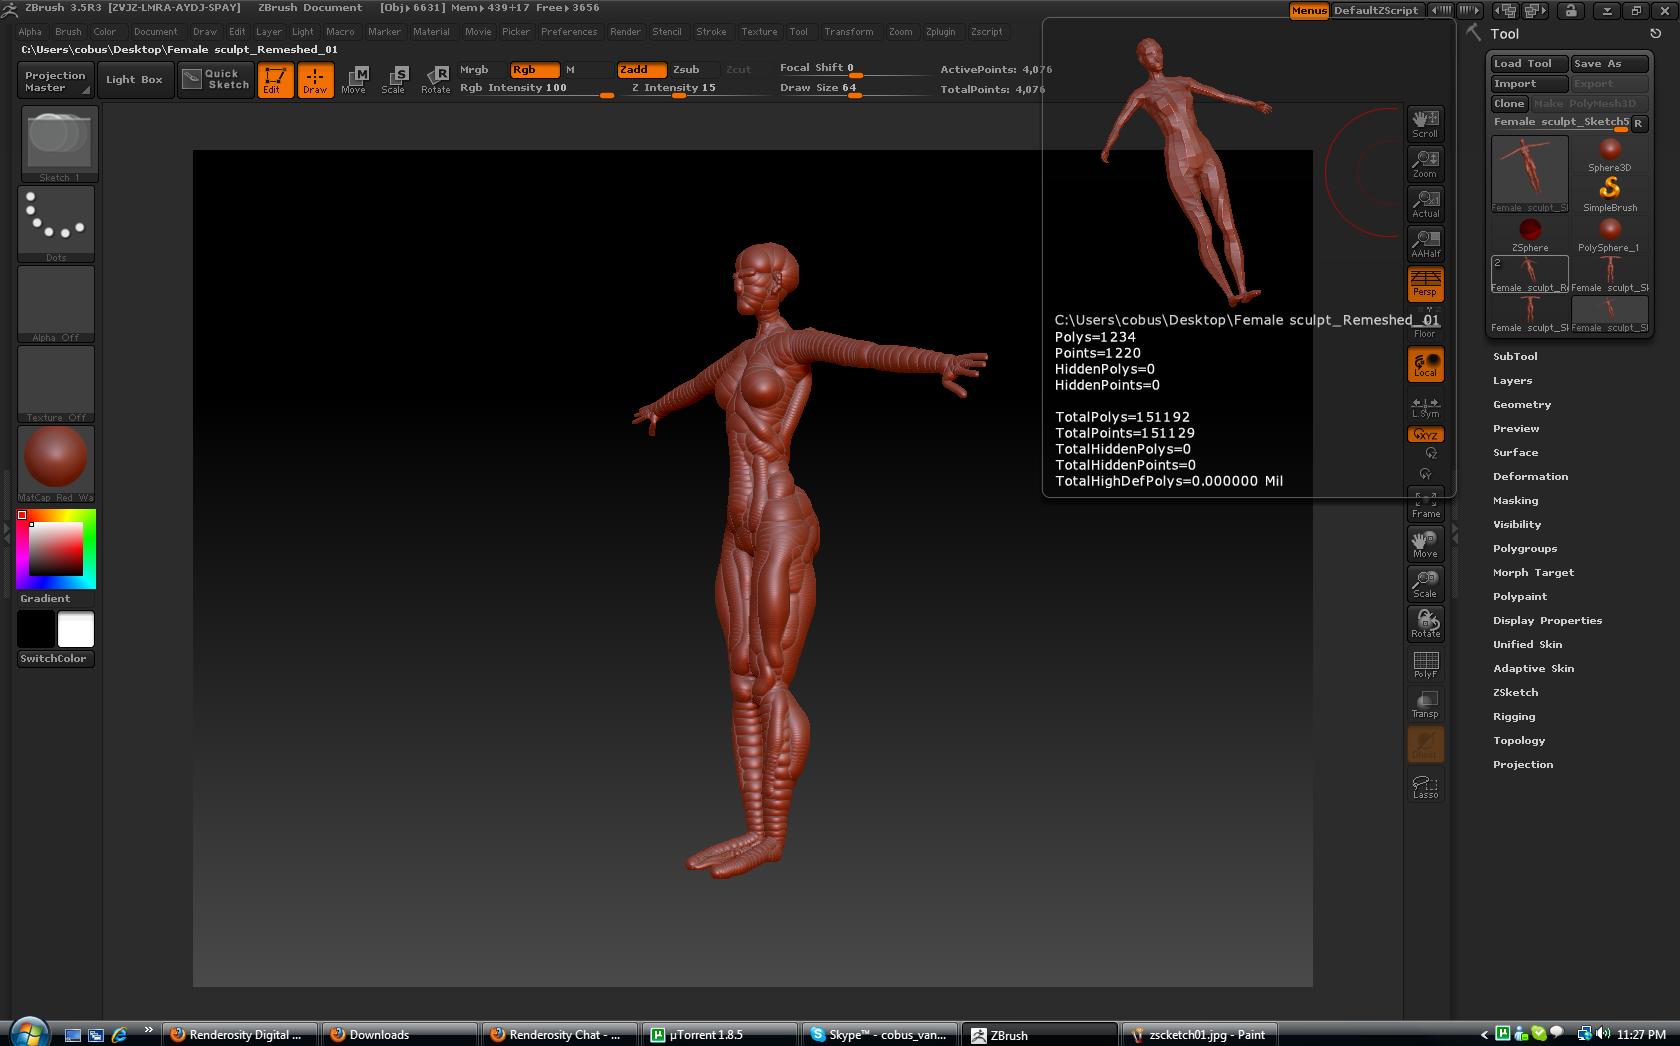Image resolution: width=1680 pixels, height=1046 pixels.
Task: Select the SimpleBrush tool
Action: tap(1609, 194)
